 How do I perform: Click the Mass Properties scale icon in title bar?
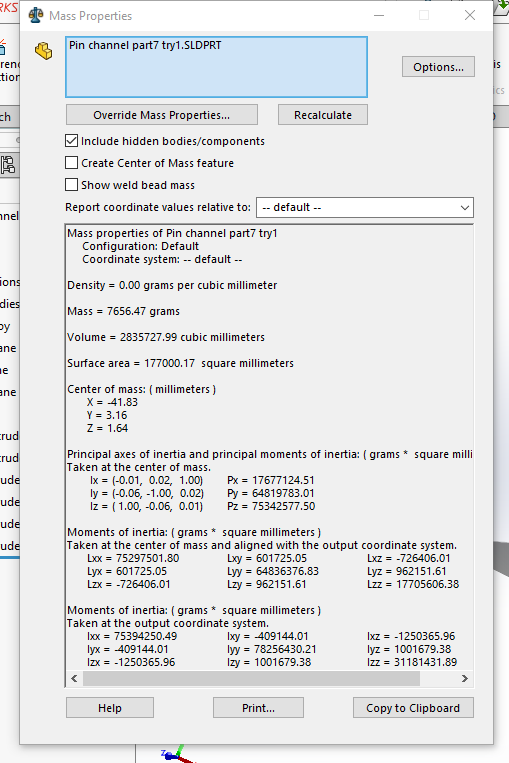[36, 16]
